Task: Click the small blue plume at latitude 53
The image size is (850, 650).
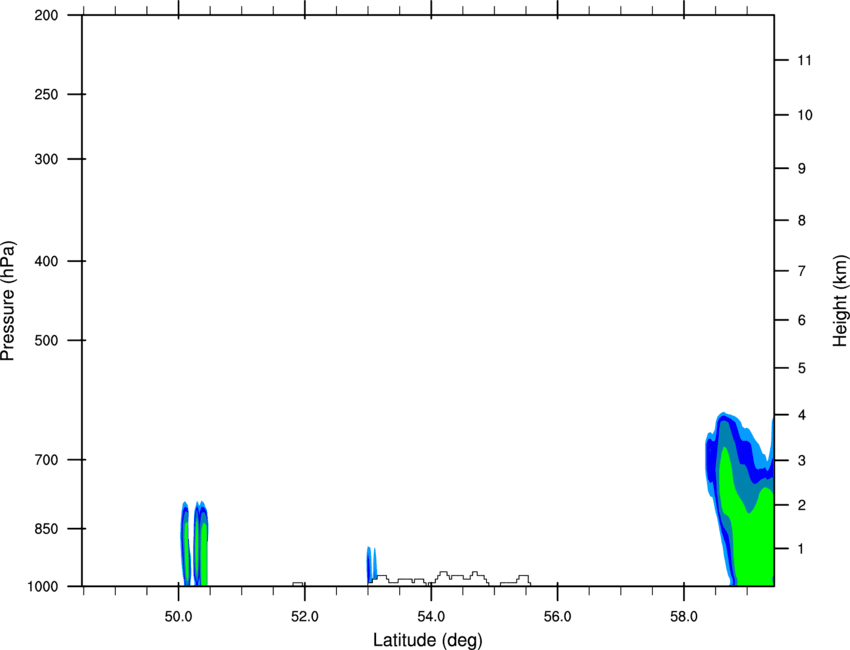Action: click(x=371, y=565)
